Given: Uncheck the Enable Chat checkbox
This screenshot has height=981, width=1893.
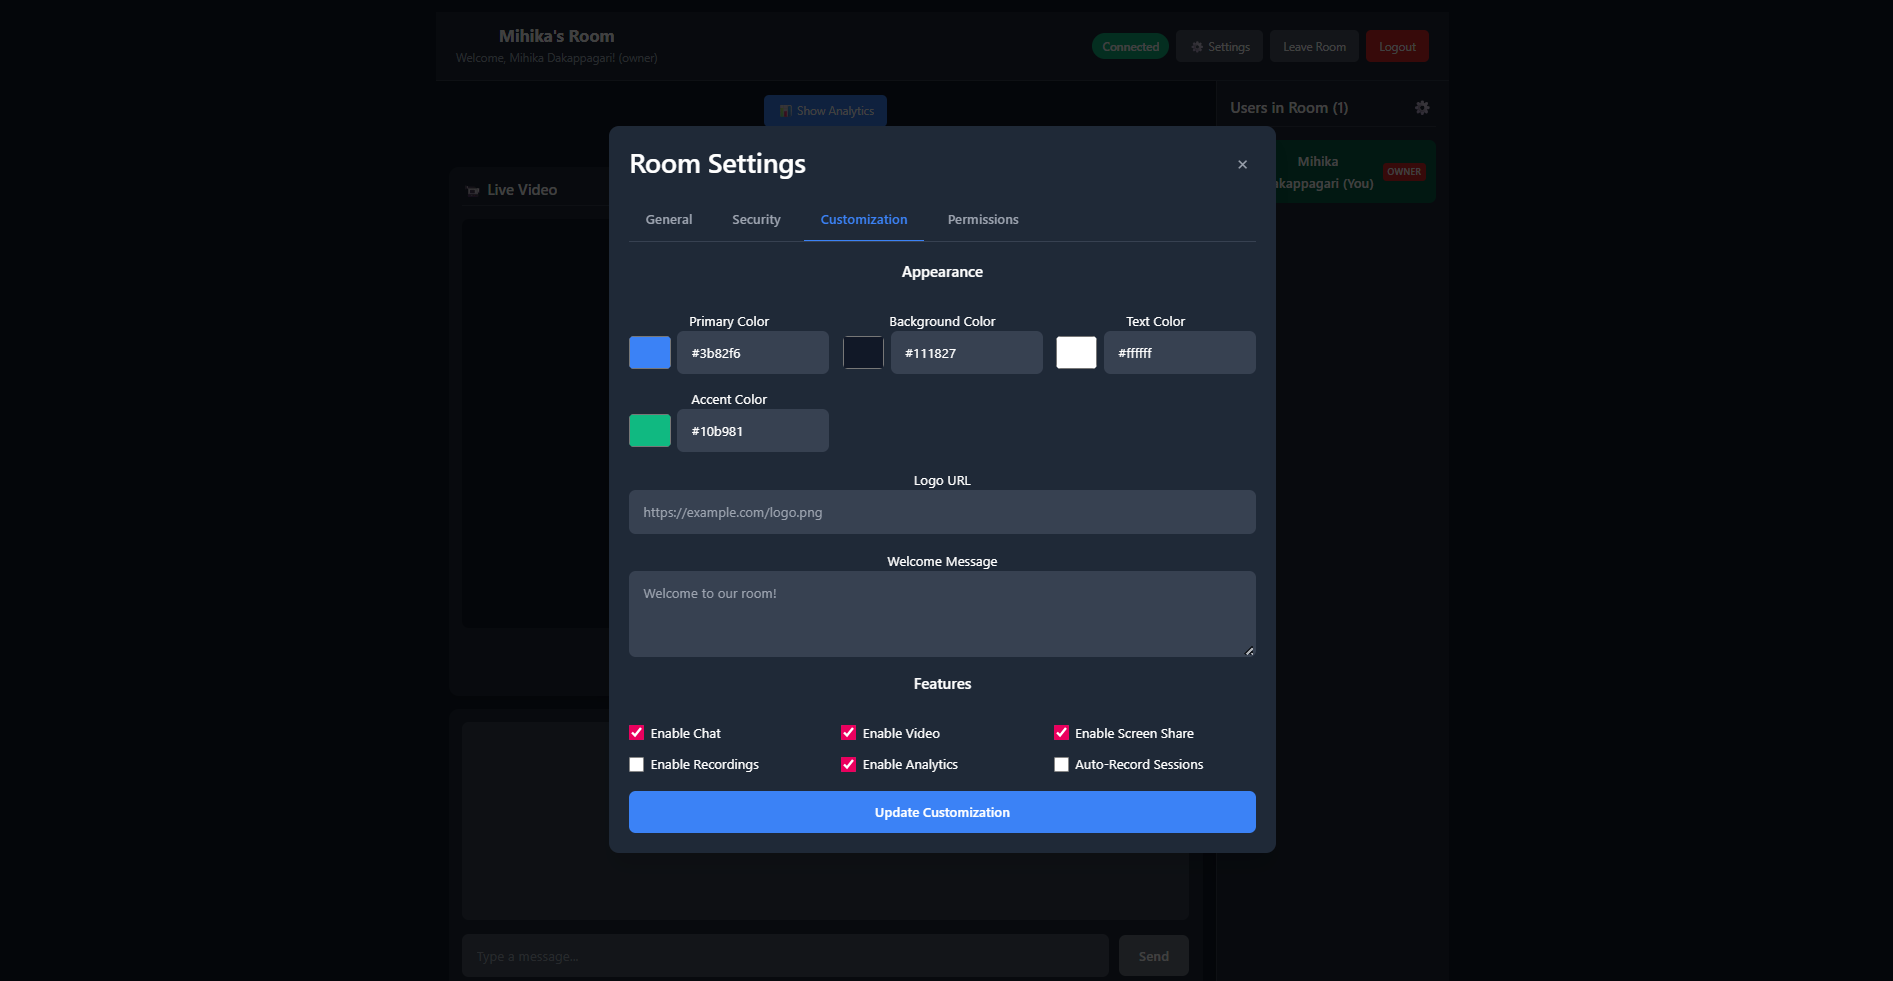Looking at the screenshot, I should coord(637,733).
